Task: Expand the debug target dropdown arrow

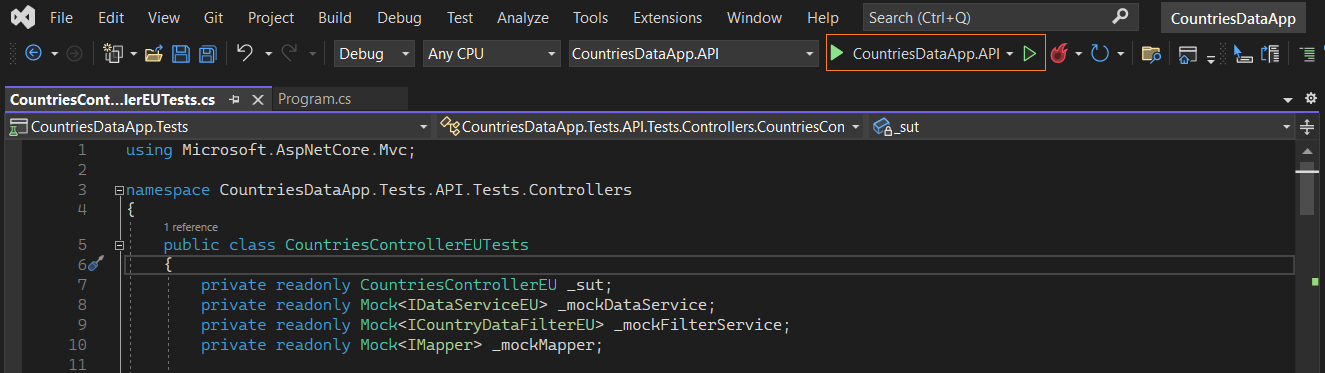Action: [1010, 54]
